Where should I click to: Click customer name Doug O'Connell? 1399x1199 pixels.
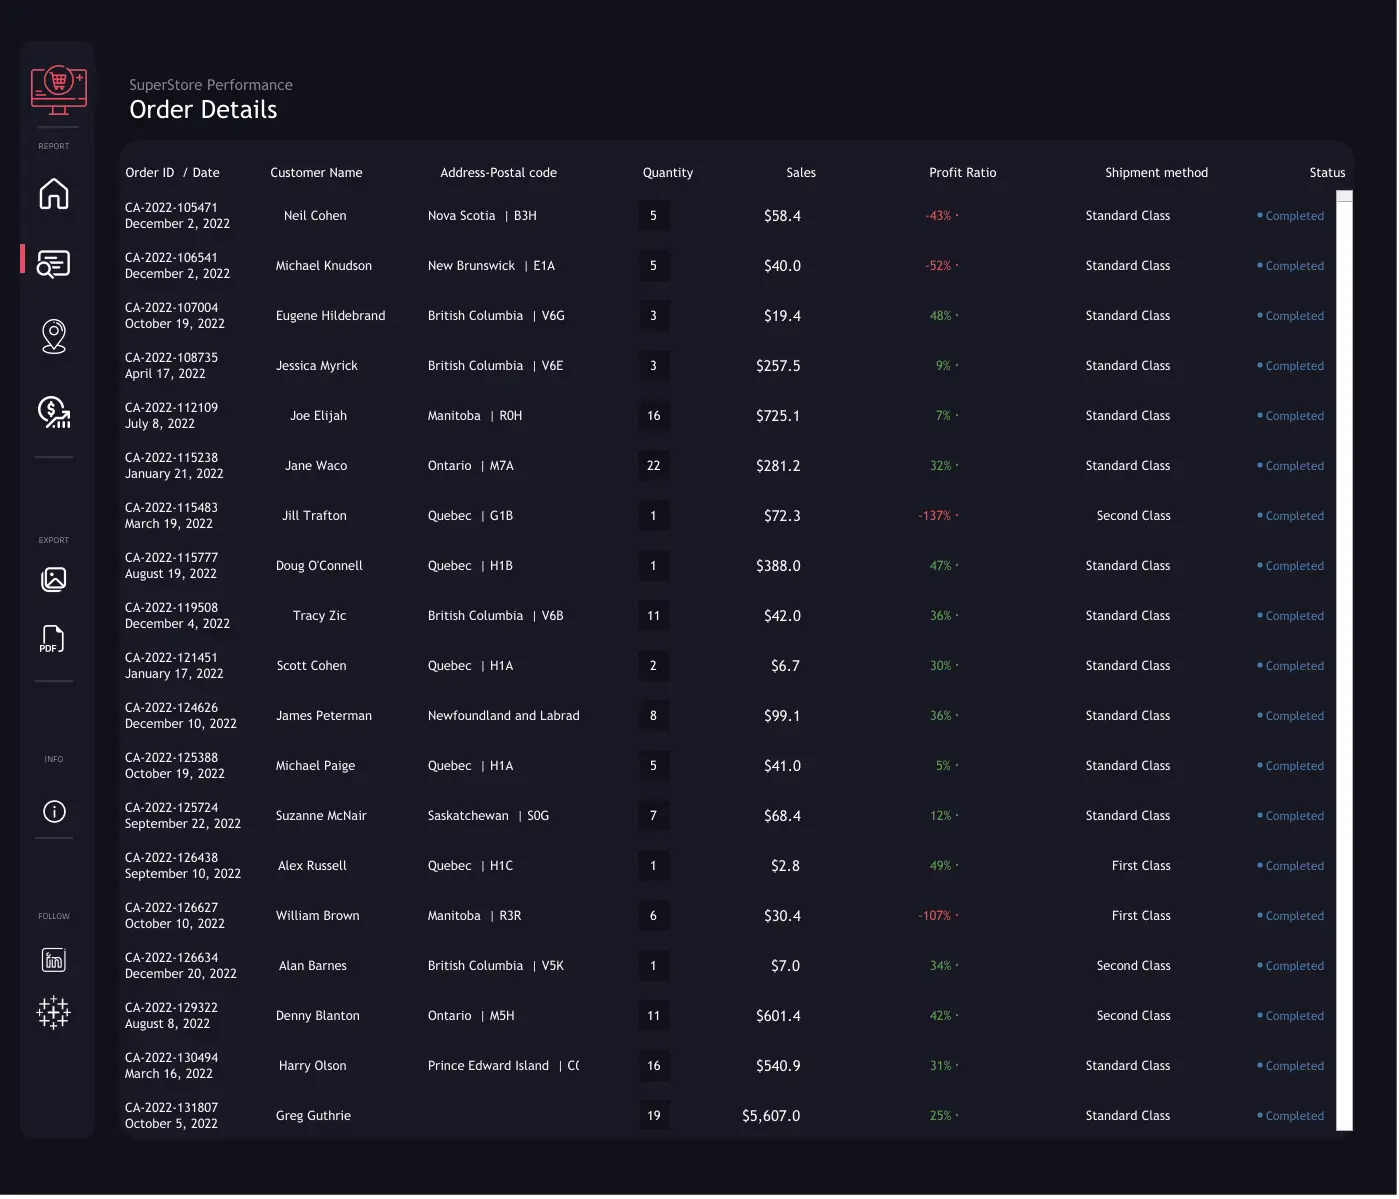tap(319, 566)
